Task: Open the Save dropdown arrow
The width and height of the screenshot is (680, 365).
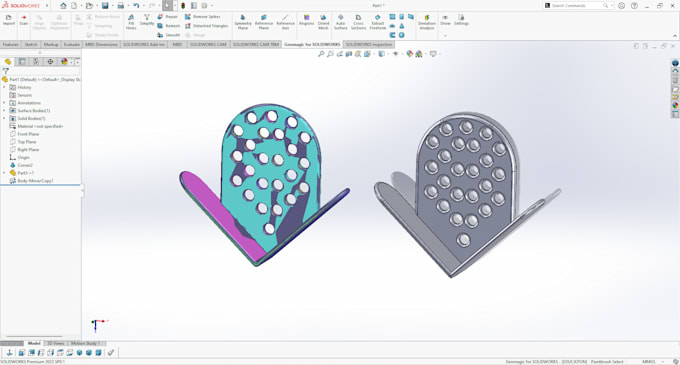Action: [x=112, y=6]
